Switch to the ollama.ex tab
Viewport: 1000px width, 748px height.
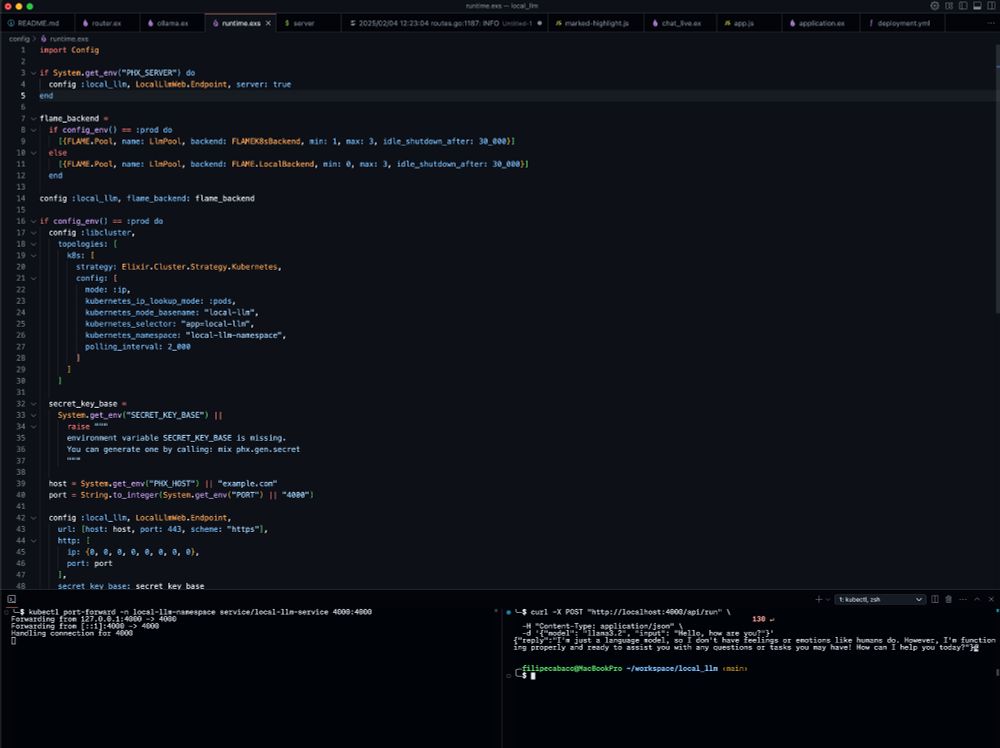172,23
